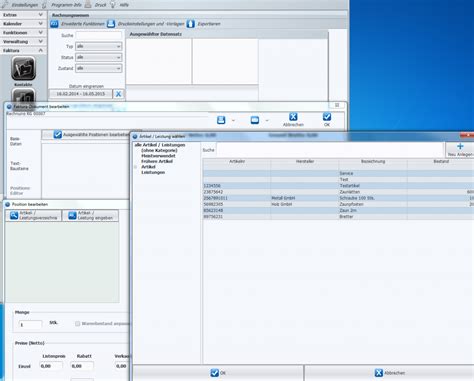The height and width of the screenshot is (381, 474).
Task: Select the 'Zaun 2m' row in the table
Action: pos(338,210)
